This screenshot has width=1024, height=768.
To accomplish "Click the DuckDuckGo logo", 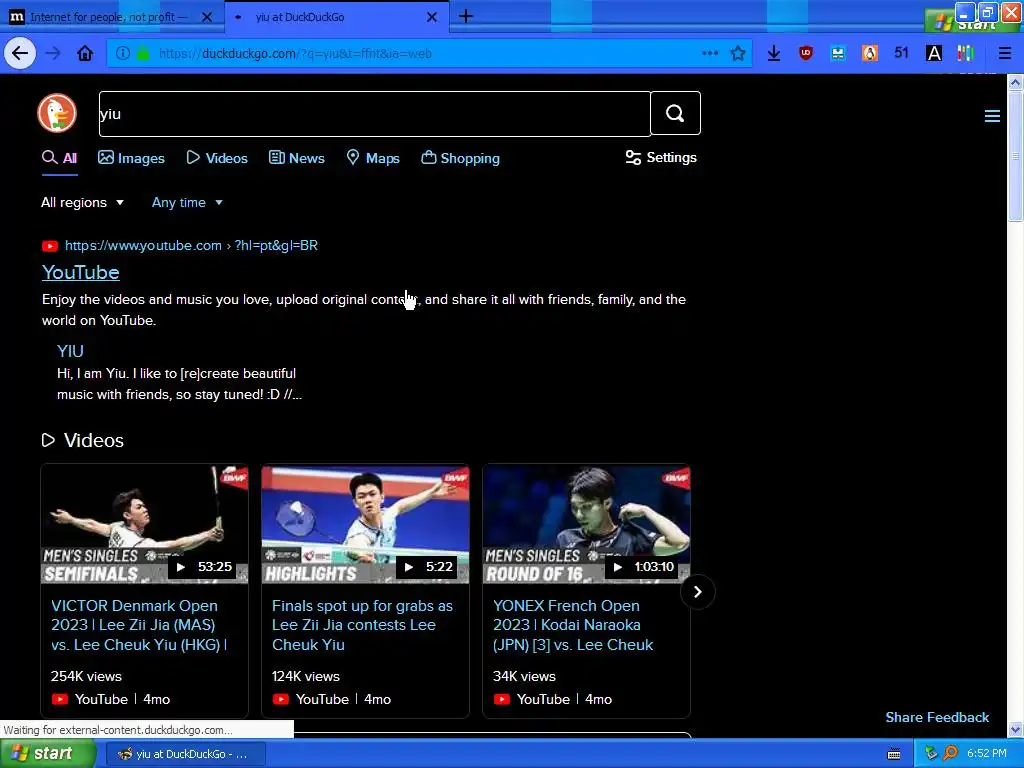I will [57, 113].
